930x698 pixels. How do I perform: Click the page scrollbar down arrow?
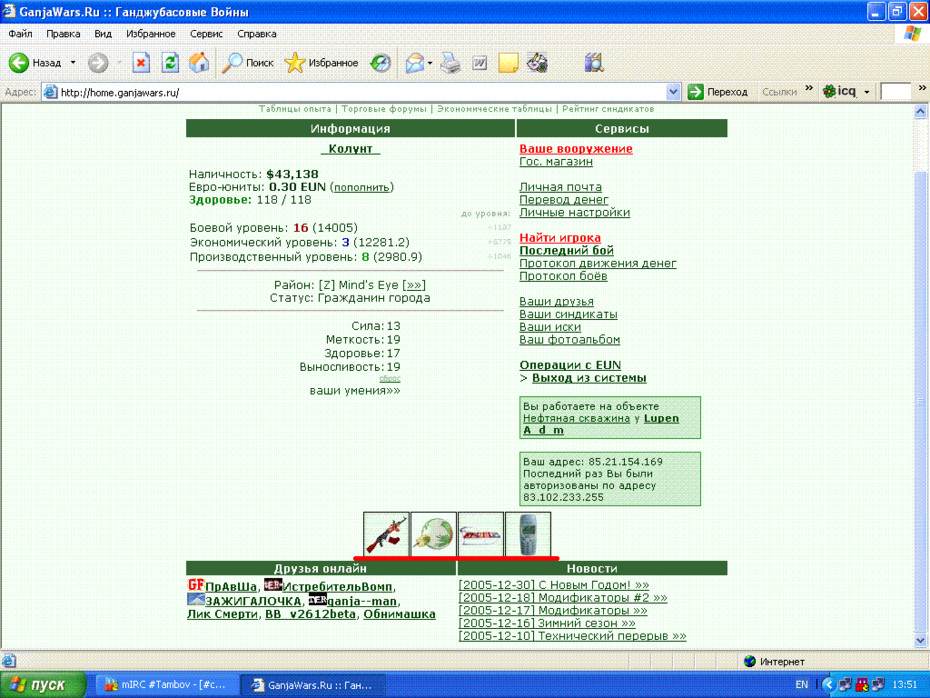tap(921, 640)
